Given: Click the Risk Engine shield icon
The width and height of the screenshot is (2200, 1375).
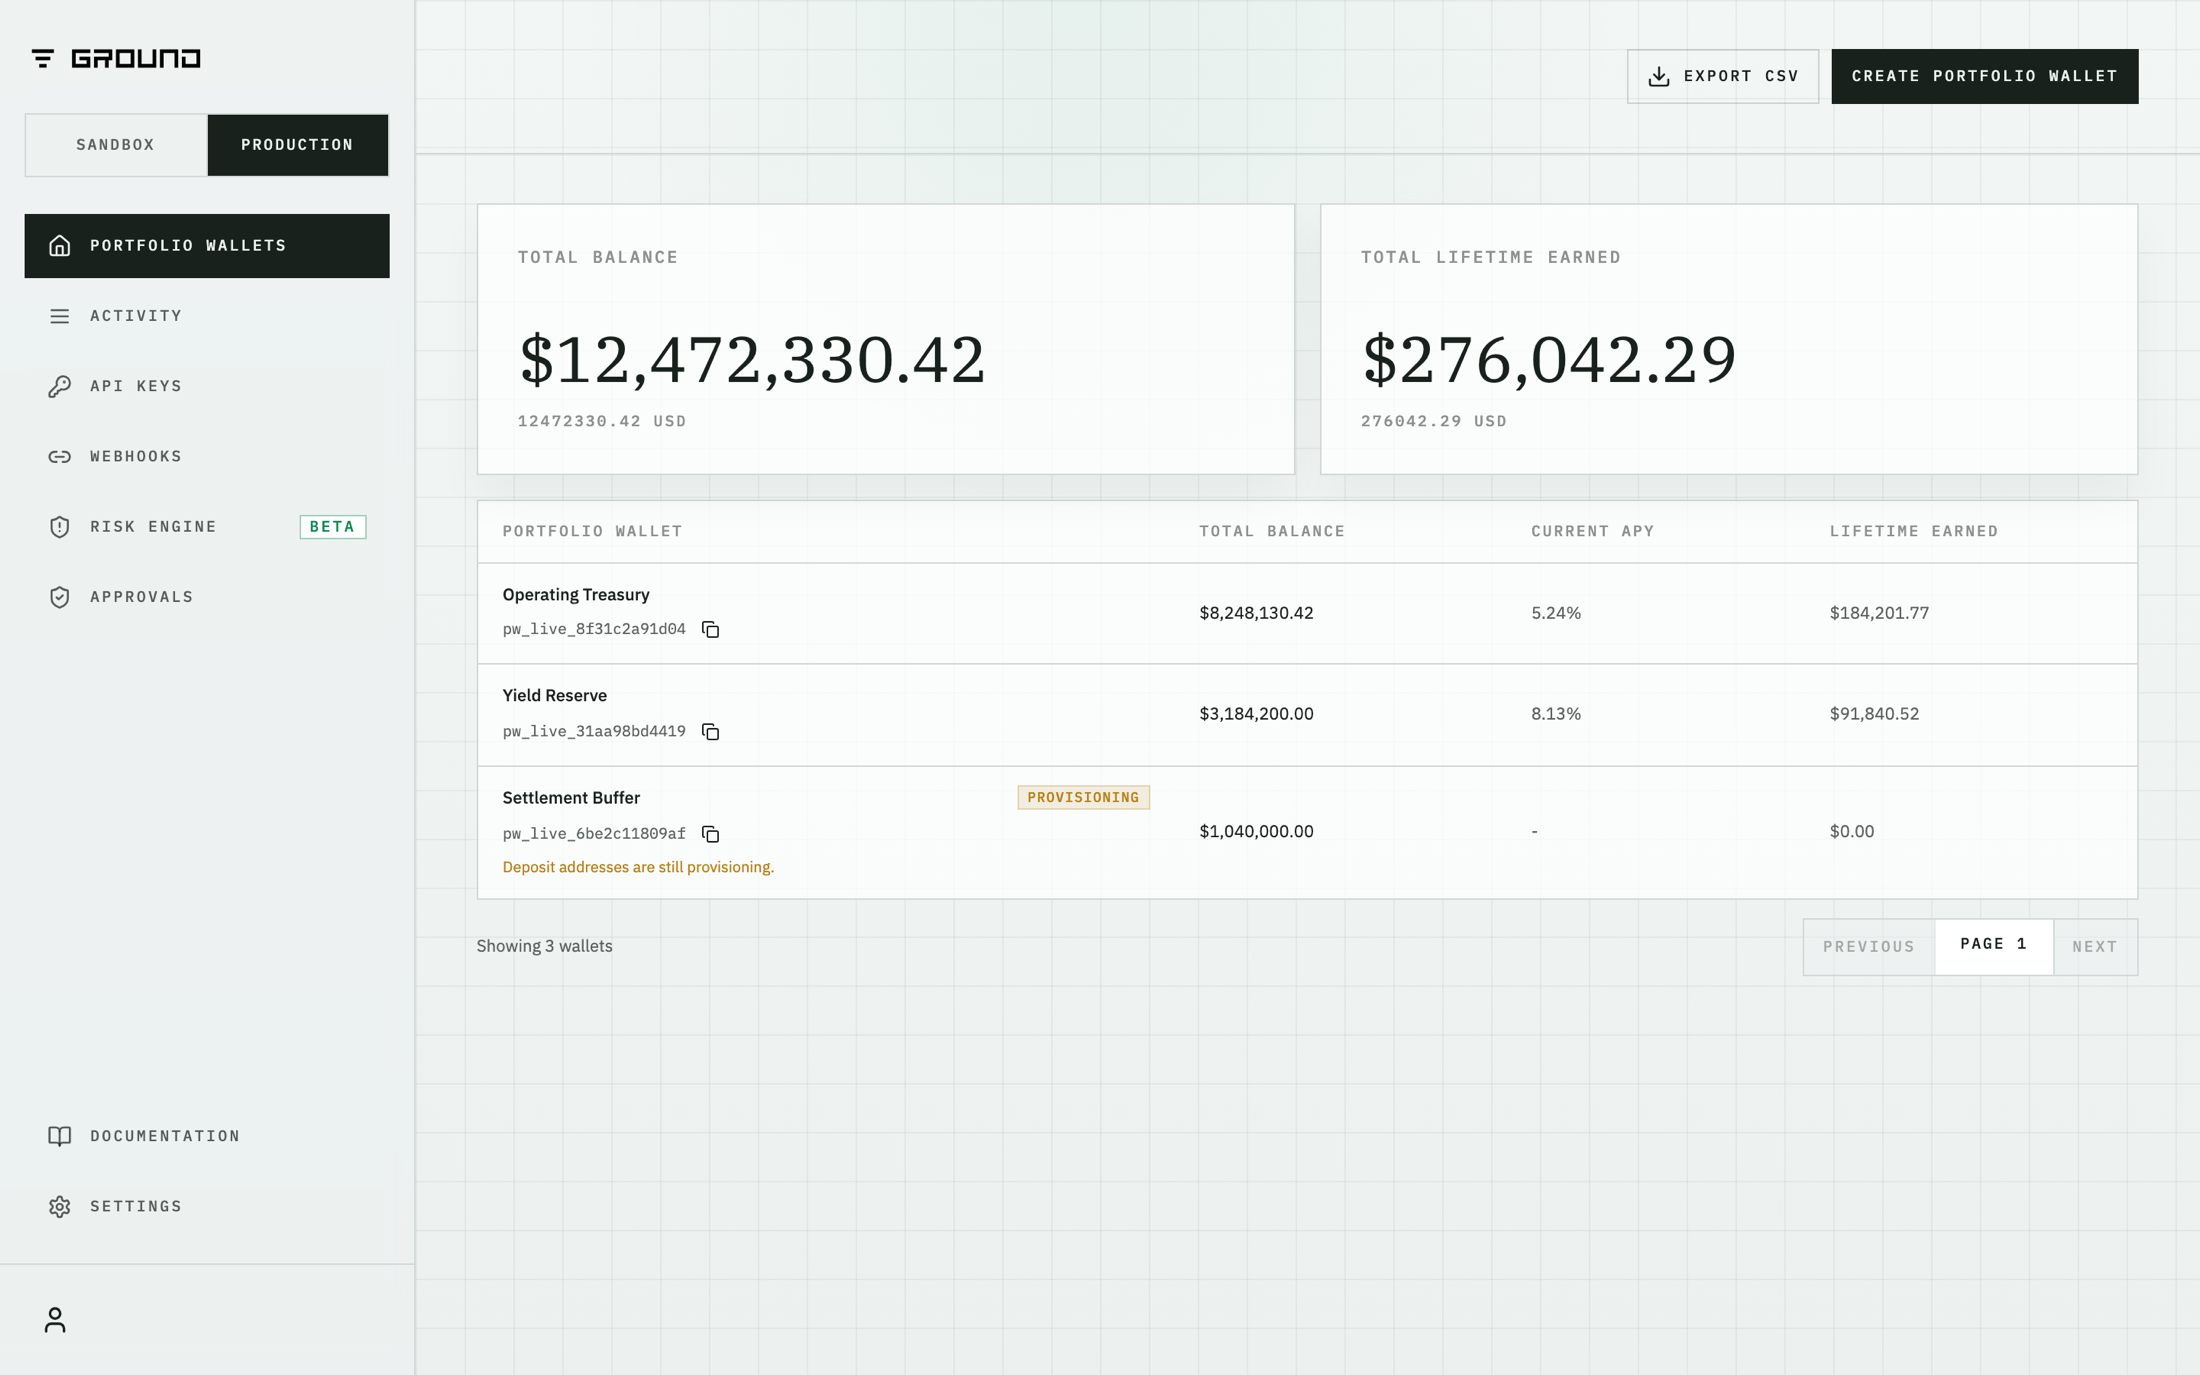Looking at the screenshot, I should coord(60,527).
